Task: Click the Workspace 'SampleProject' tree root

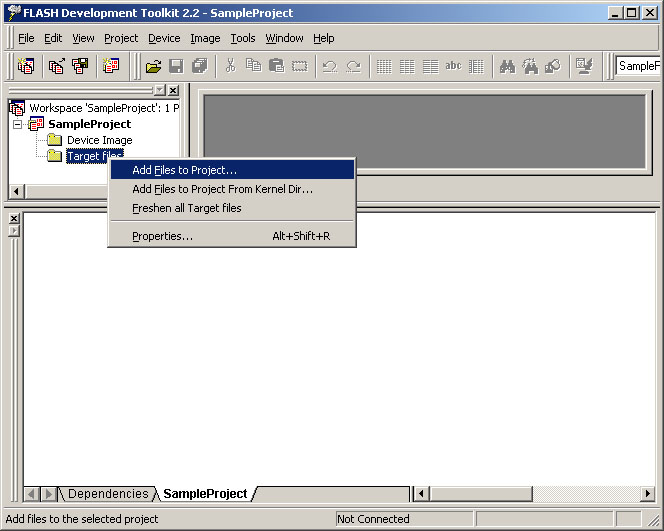Action: click(x=104, y=108)
